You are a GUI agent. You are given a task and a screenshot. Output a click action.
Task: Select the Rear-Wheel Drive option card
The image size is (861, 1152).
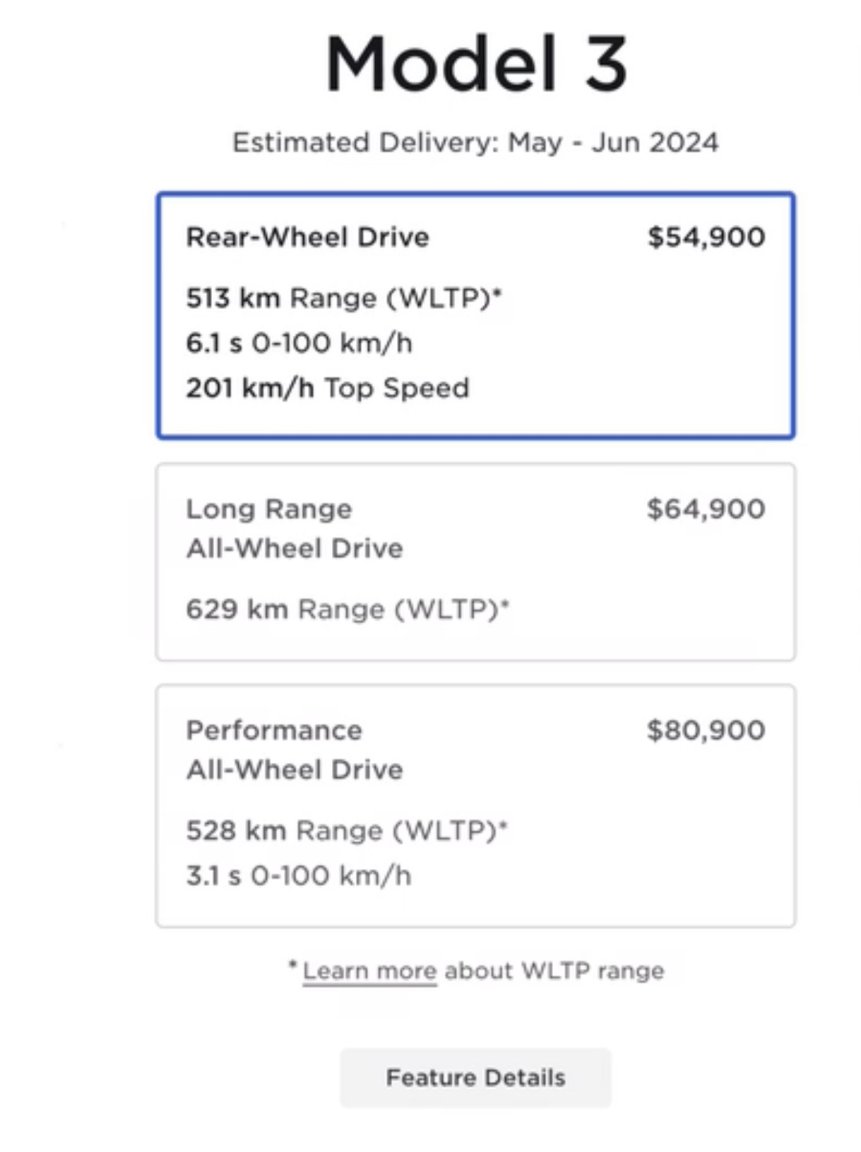[x=475, y=315]
